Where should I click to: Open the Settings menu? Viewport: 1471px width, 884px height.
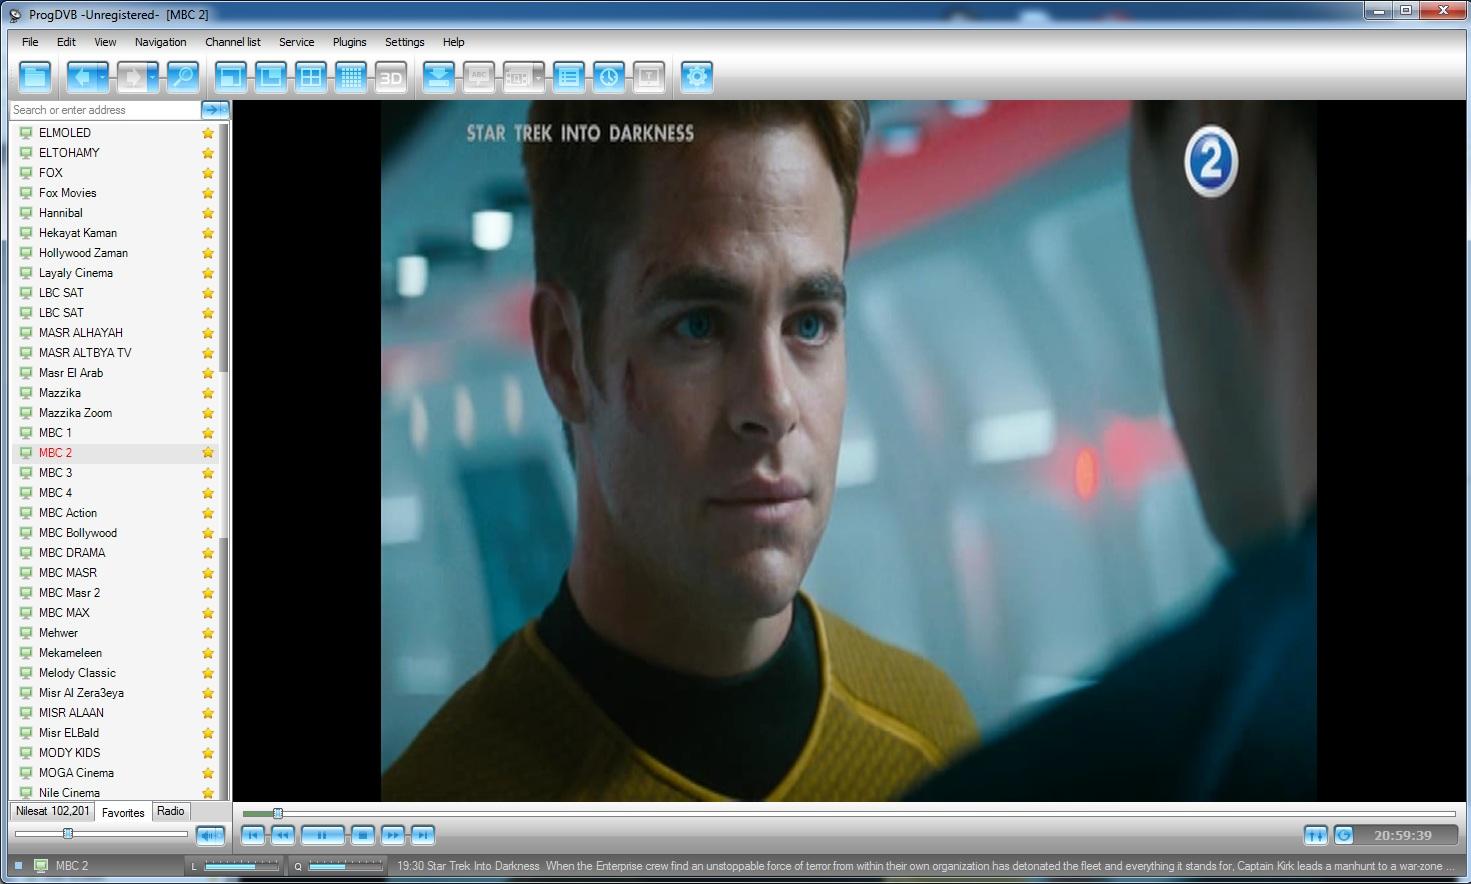click(404, 42)
